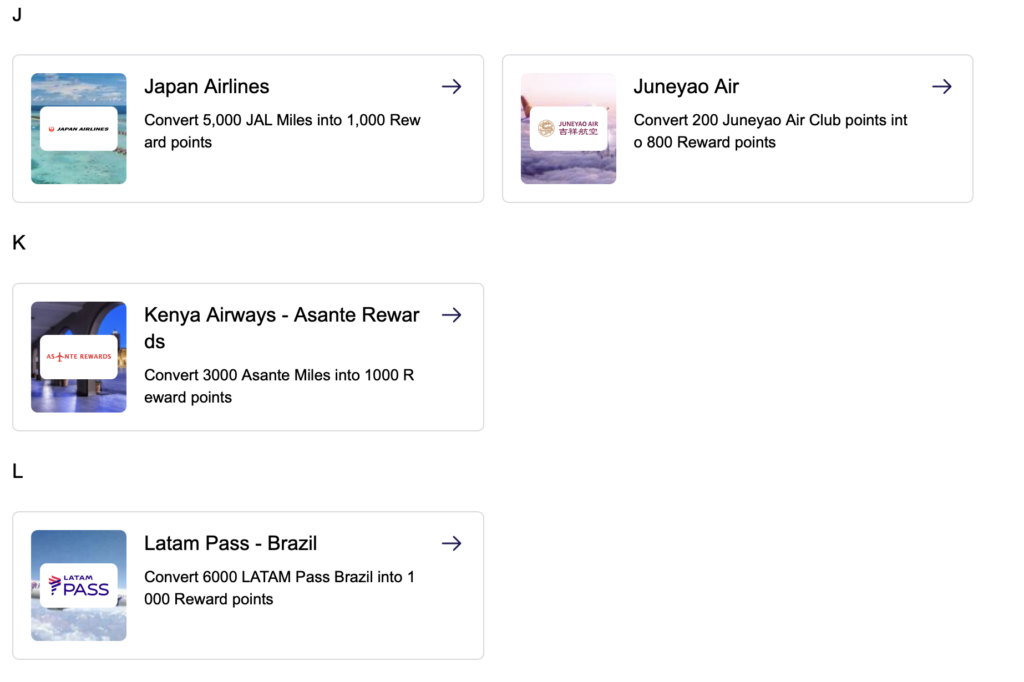Click the section letter L heading
1024x682 pixels.
coord(18,471)
